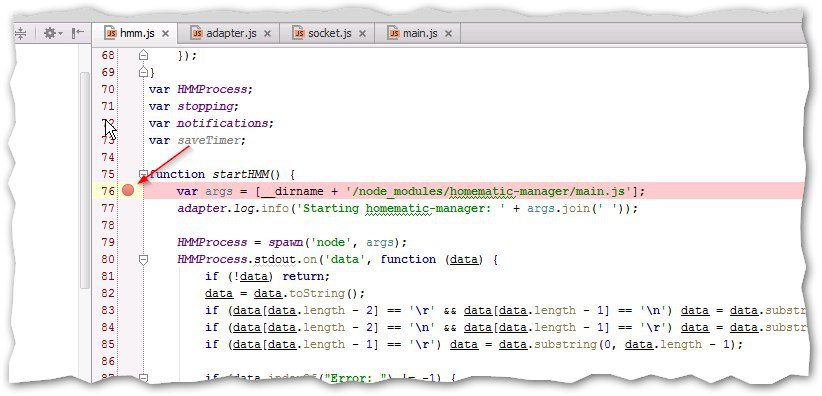Close the main.js tab
The image size is (822, 396).
(x=448, y=34)
